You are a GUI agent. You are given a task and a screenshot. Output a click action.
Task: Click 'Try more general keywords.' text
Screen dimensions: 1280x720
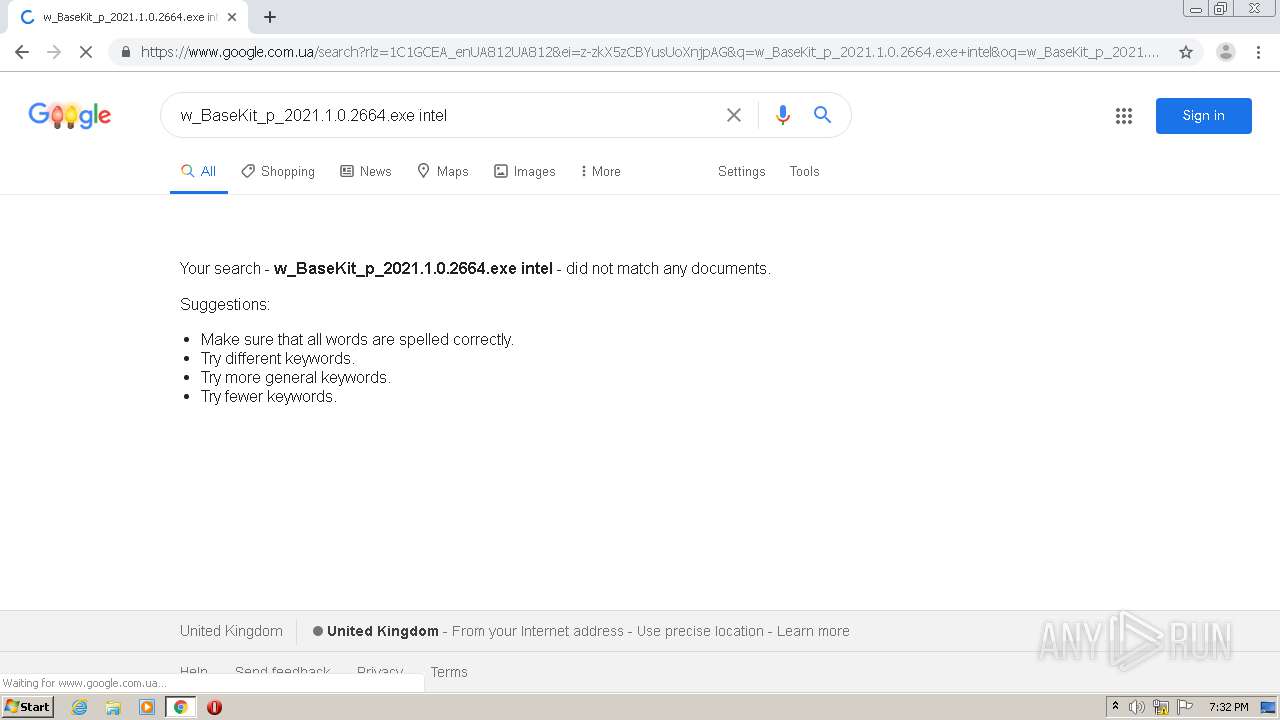[x=296, y=377]
